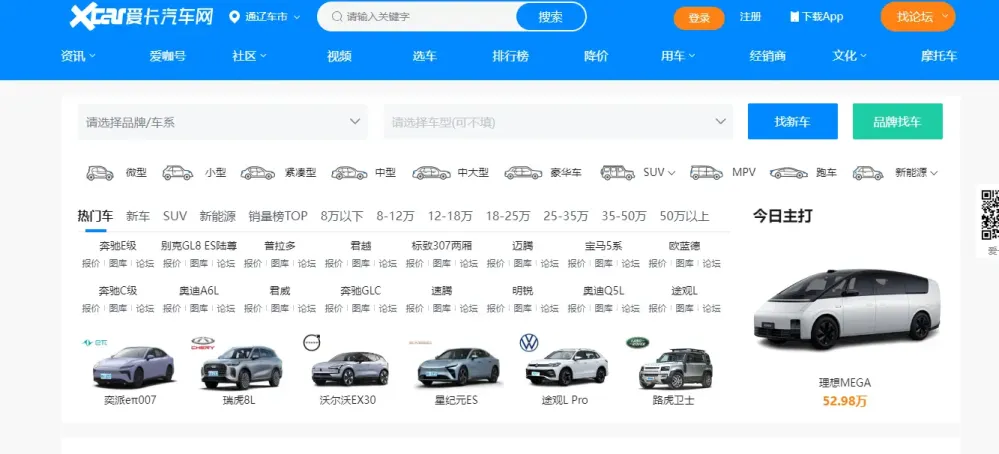Open the 瑞虎8L car thumbnail

coord(241,367)
